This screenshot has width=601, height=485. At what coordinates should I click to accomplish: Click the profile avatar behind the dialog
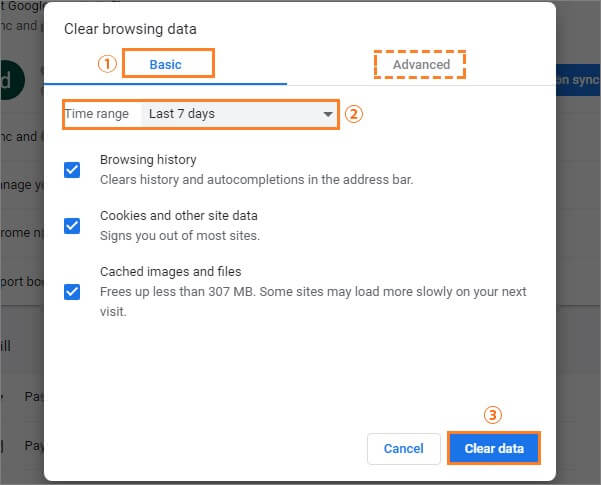[12, 80]
